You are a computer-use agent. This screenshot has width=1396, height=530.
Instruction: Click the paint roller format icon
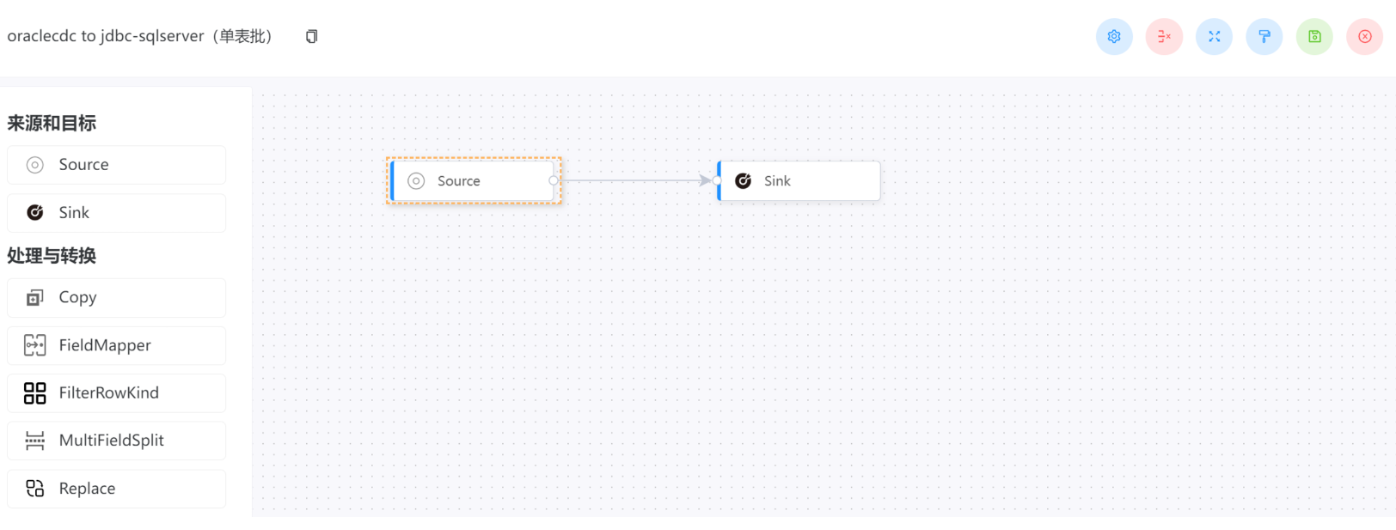(x=1264, y=37)
